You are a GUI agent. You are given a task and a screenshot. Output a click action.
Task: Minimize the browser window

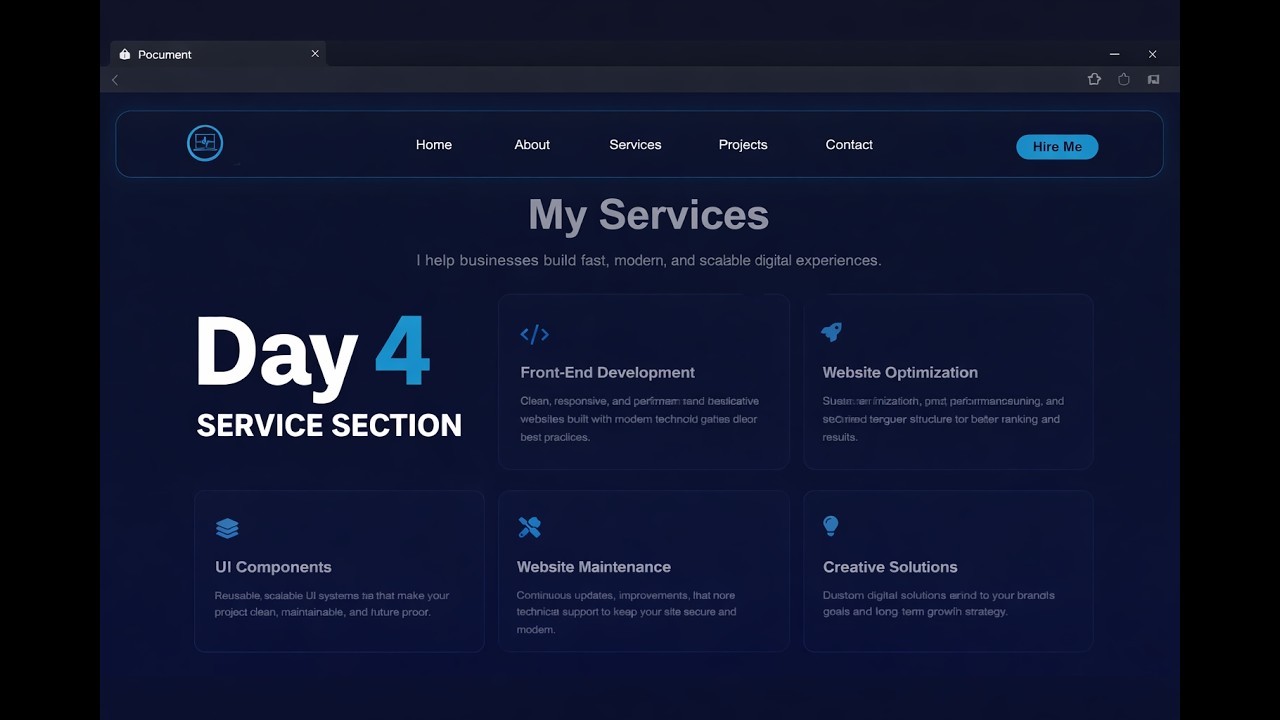pos(1115,54)
